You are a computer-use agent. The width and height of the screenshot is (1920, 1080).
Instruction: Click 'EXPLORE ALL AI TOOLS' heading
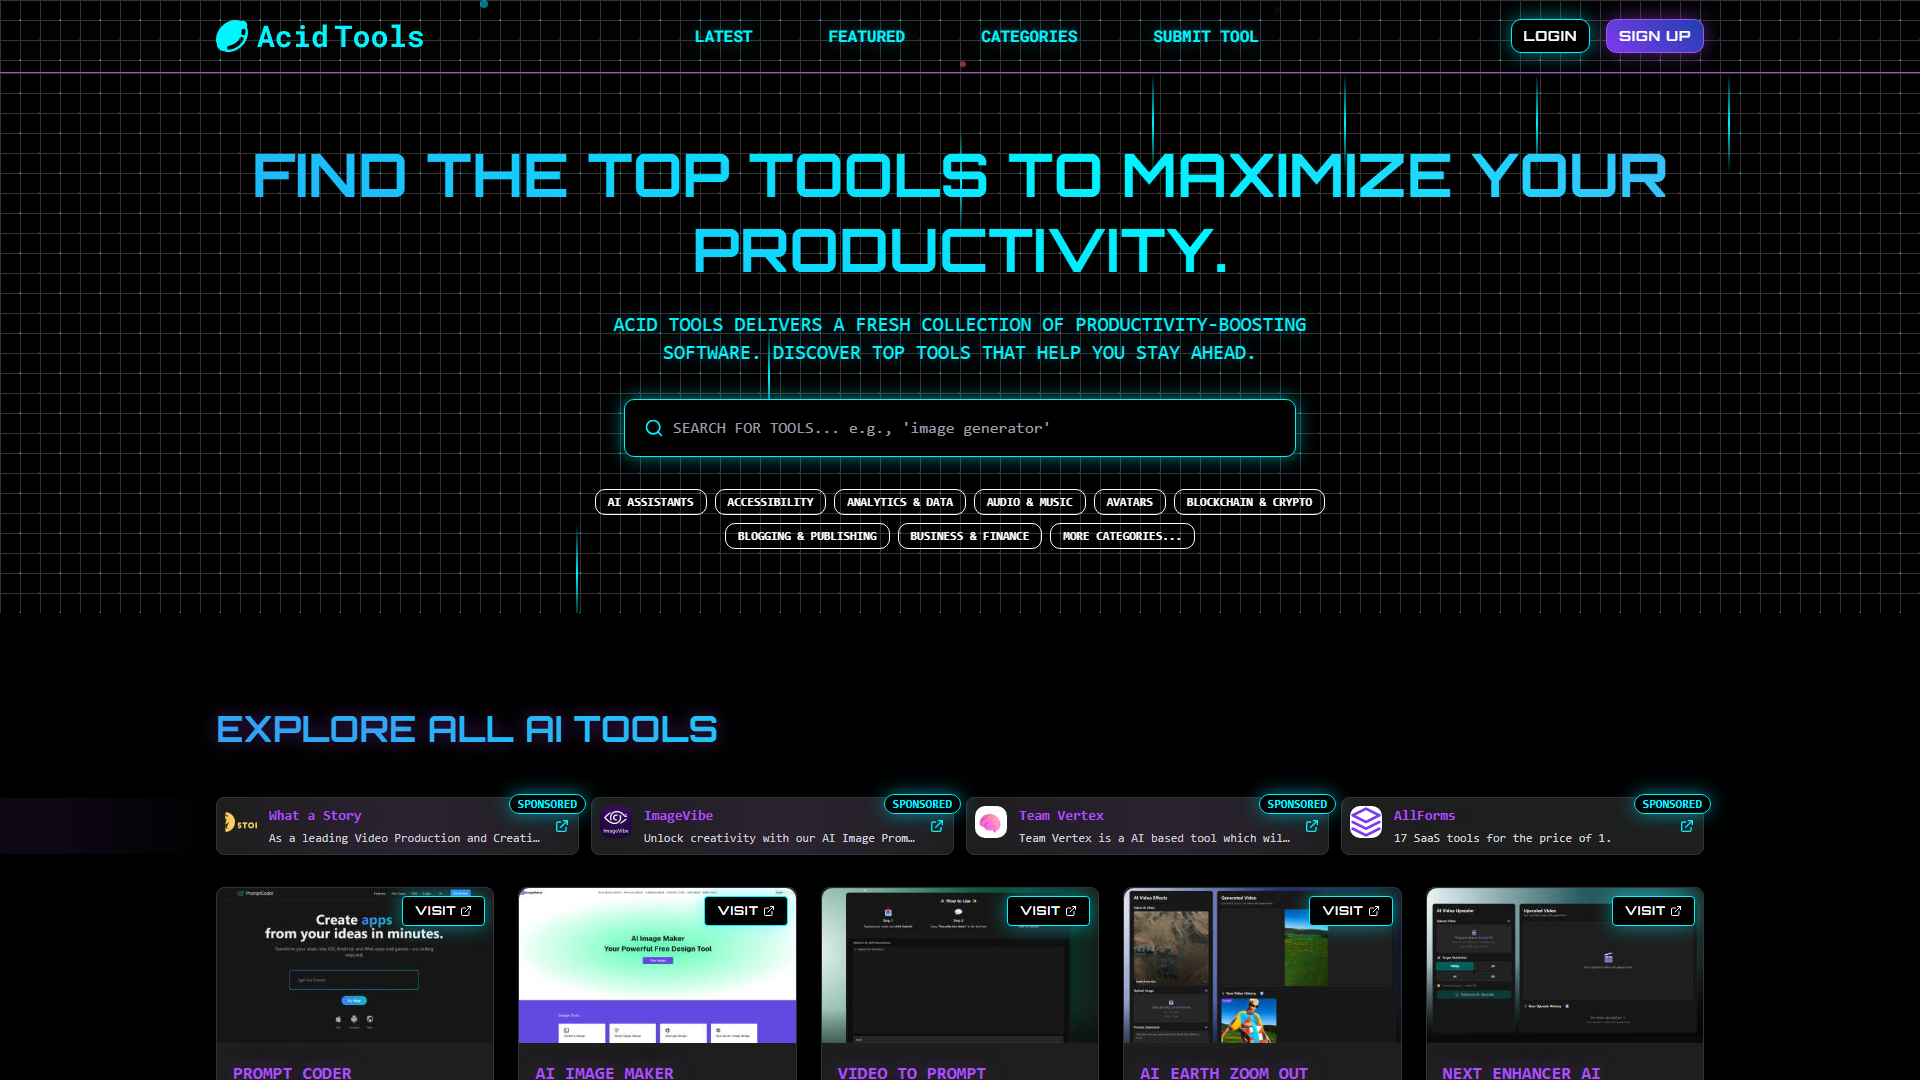[467, 729]
